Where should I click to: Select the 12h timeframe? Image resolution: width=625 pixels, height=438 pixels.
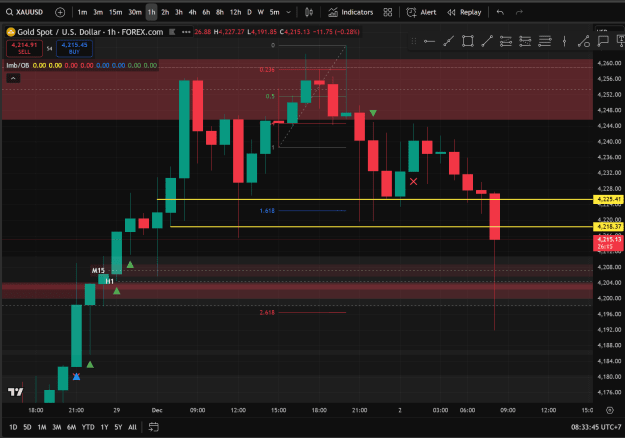[235, 12]
